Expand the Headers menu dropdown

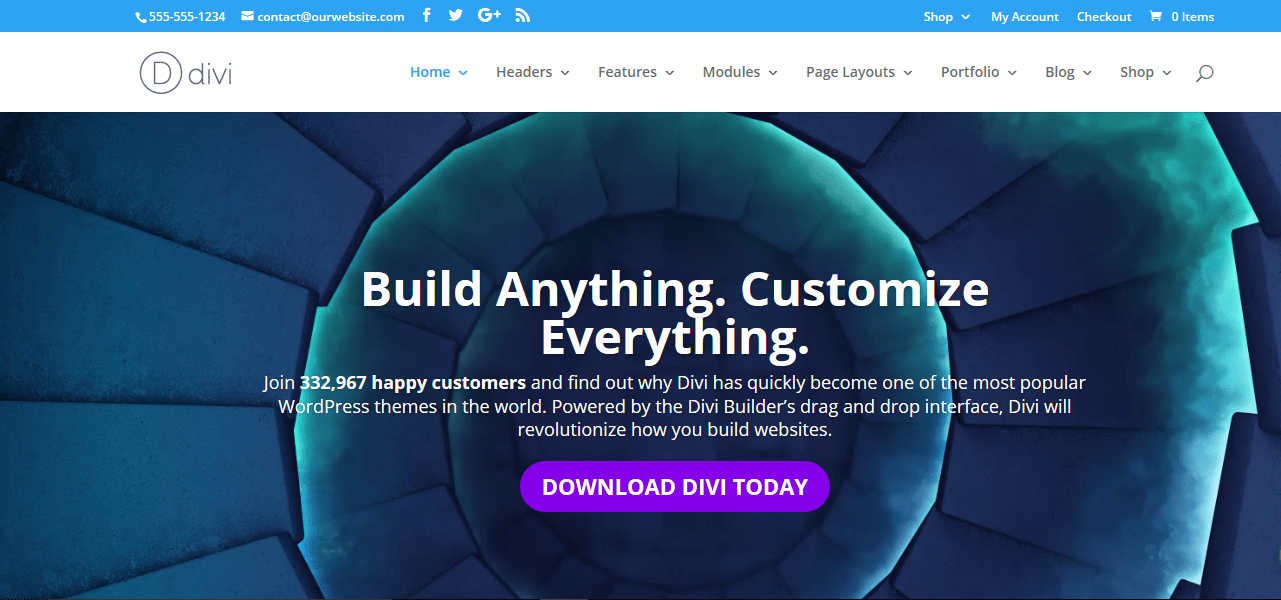point(533,72)
